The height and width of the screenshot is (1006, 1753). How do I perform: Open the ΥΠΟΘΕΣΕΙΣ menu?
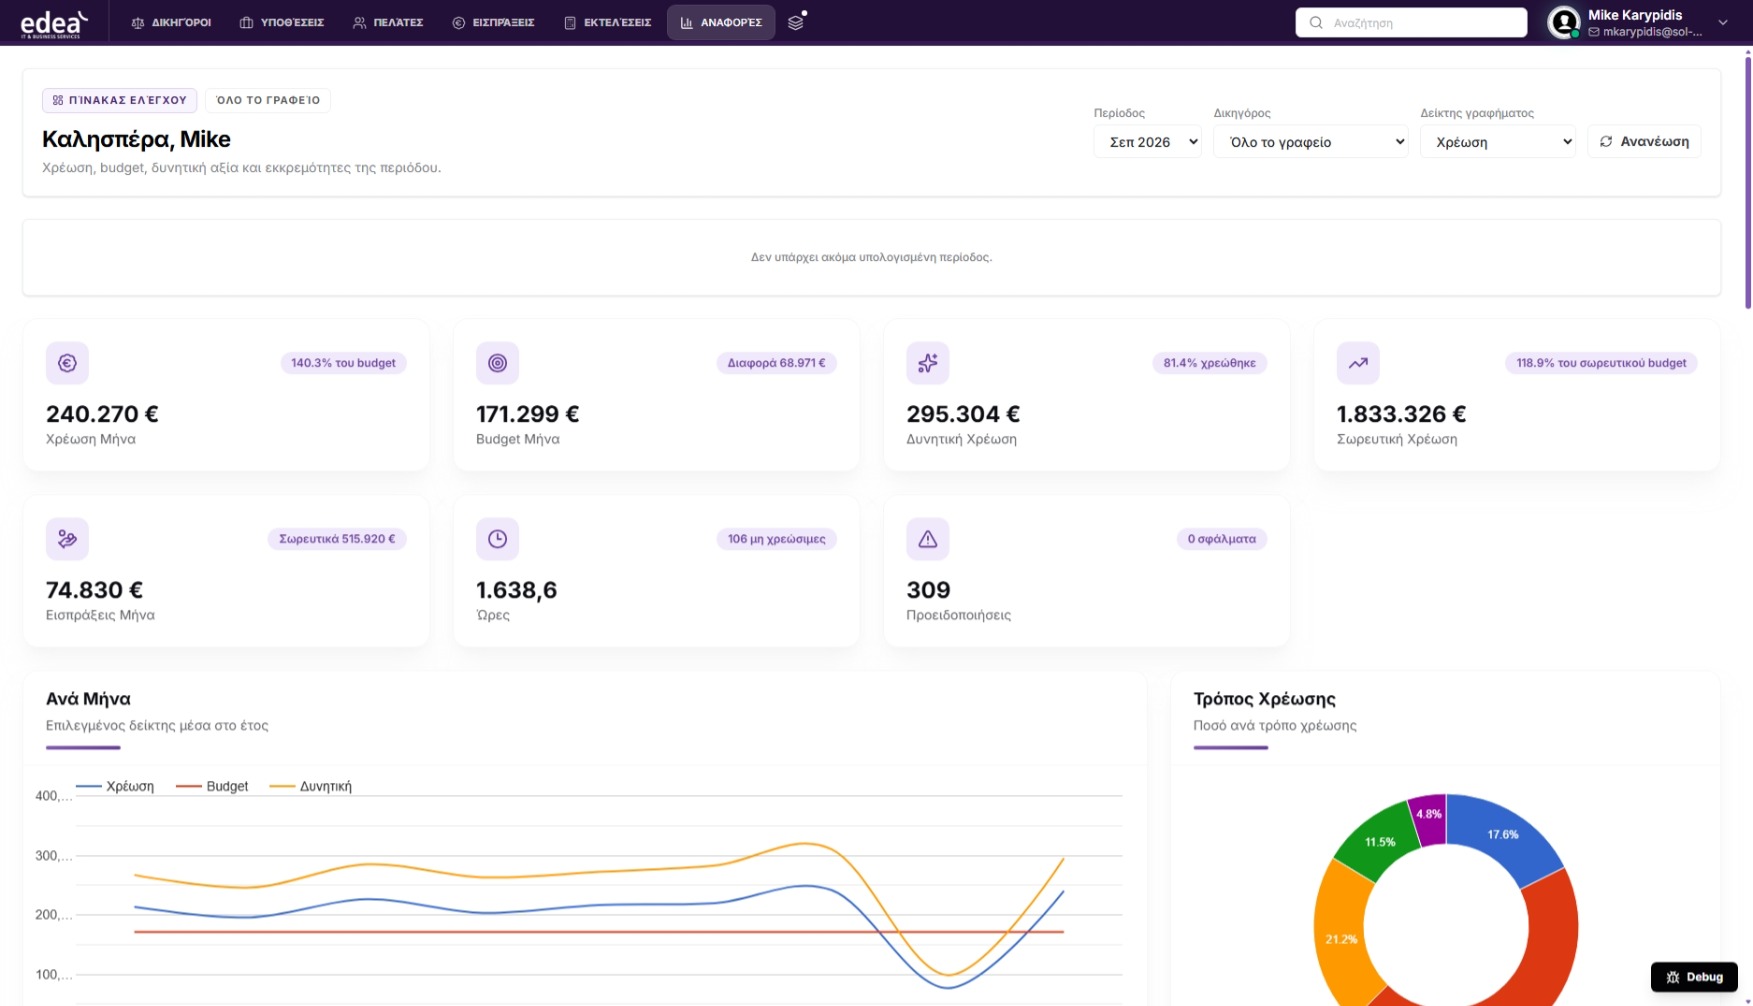pyautogui.click(x=282, y=22)
